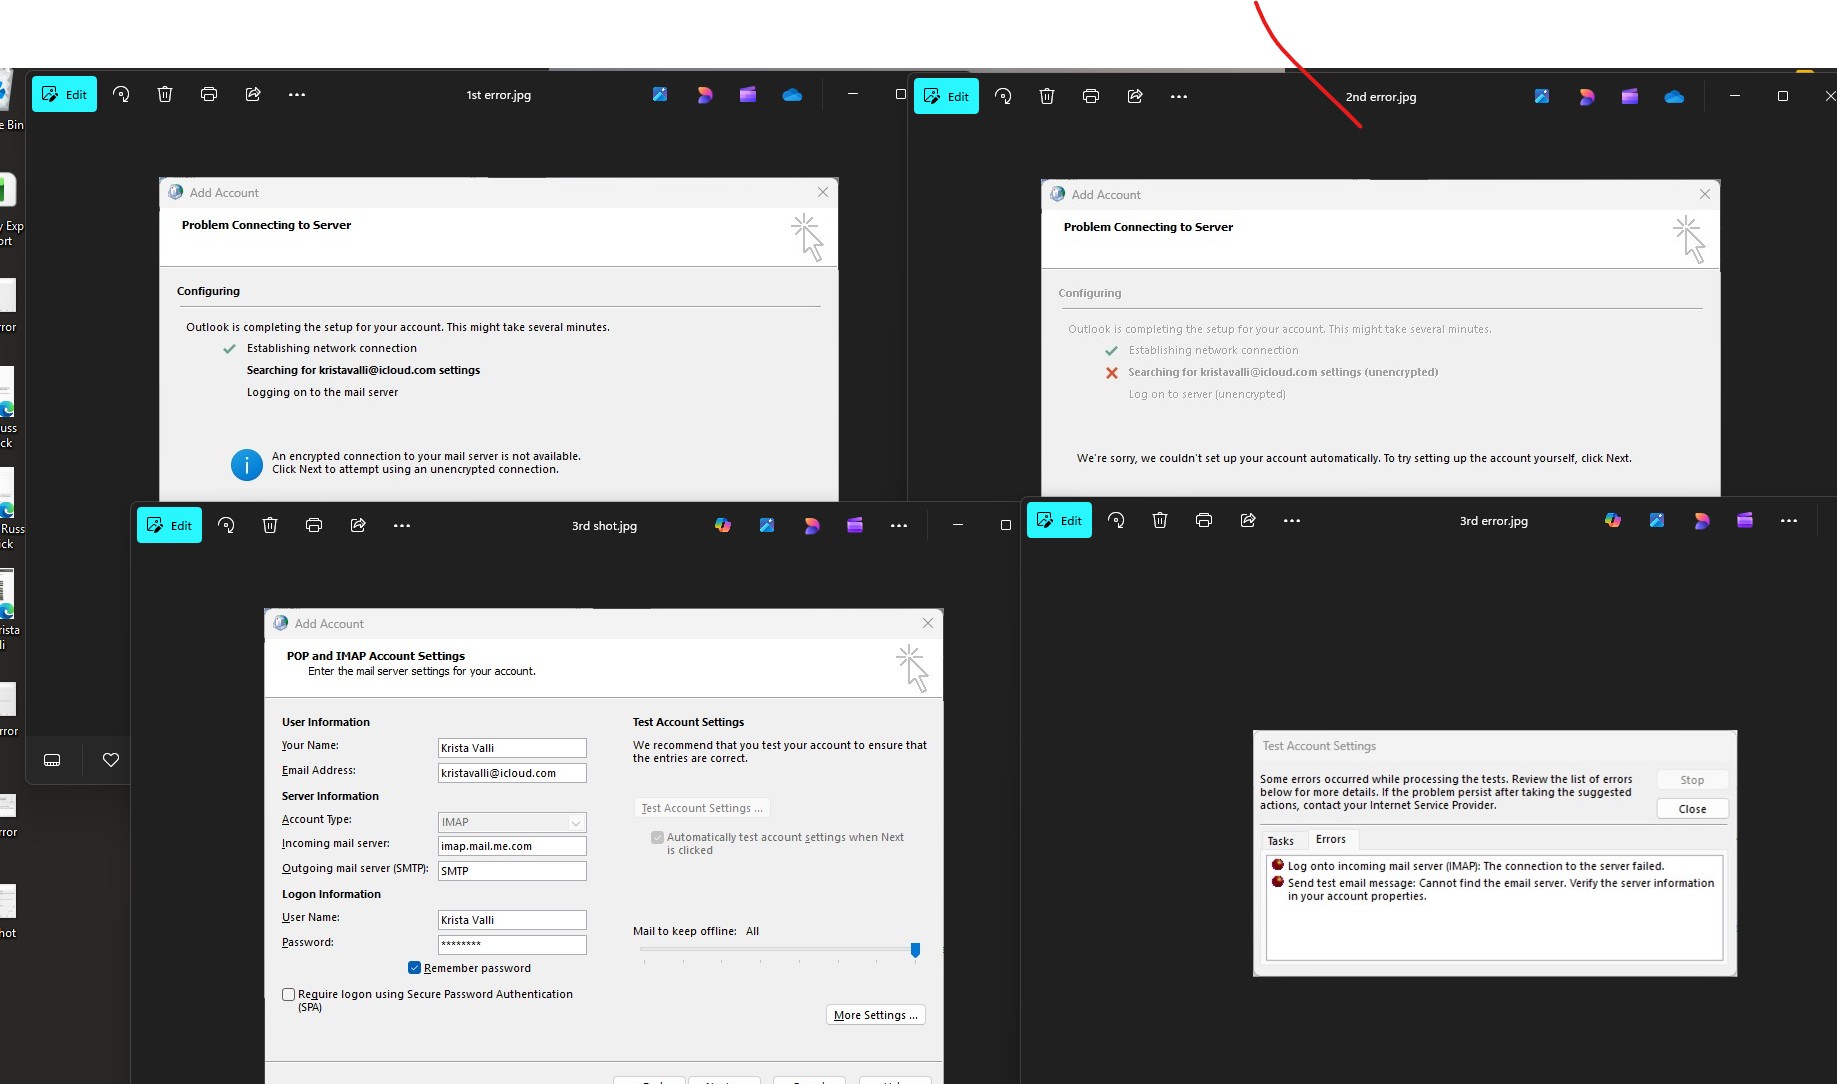Screen dimensions: 1837x1084
Task: Open Clipchamp icon in 2nd error.jpg window
Action: pyautogui.click(x=1630, y=96)
